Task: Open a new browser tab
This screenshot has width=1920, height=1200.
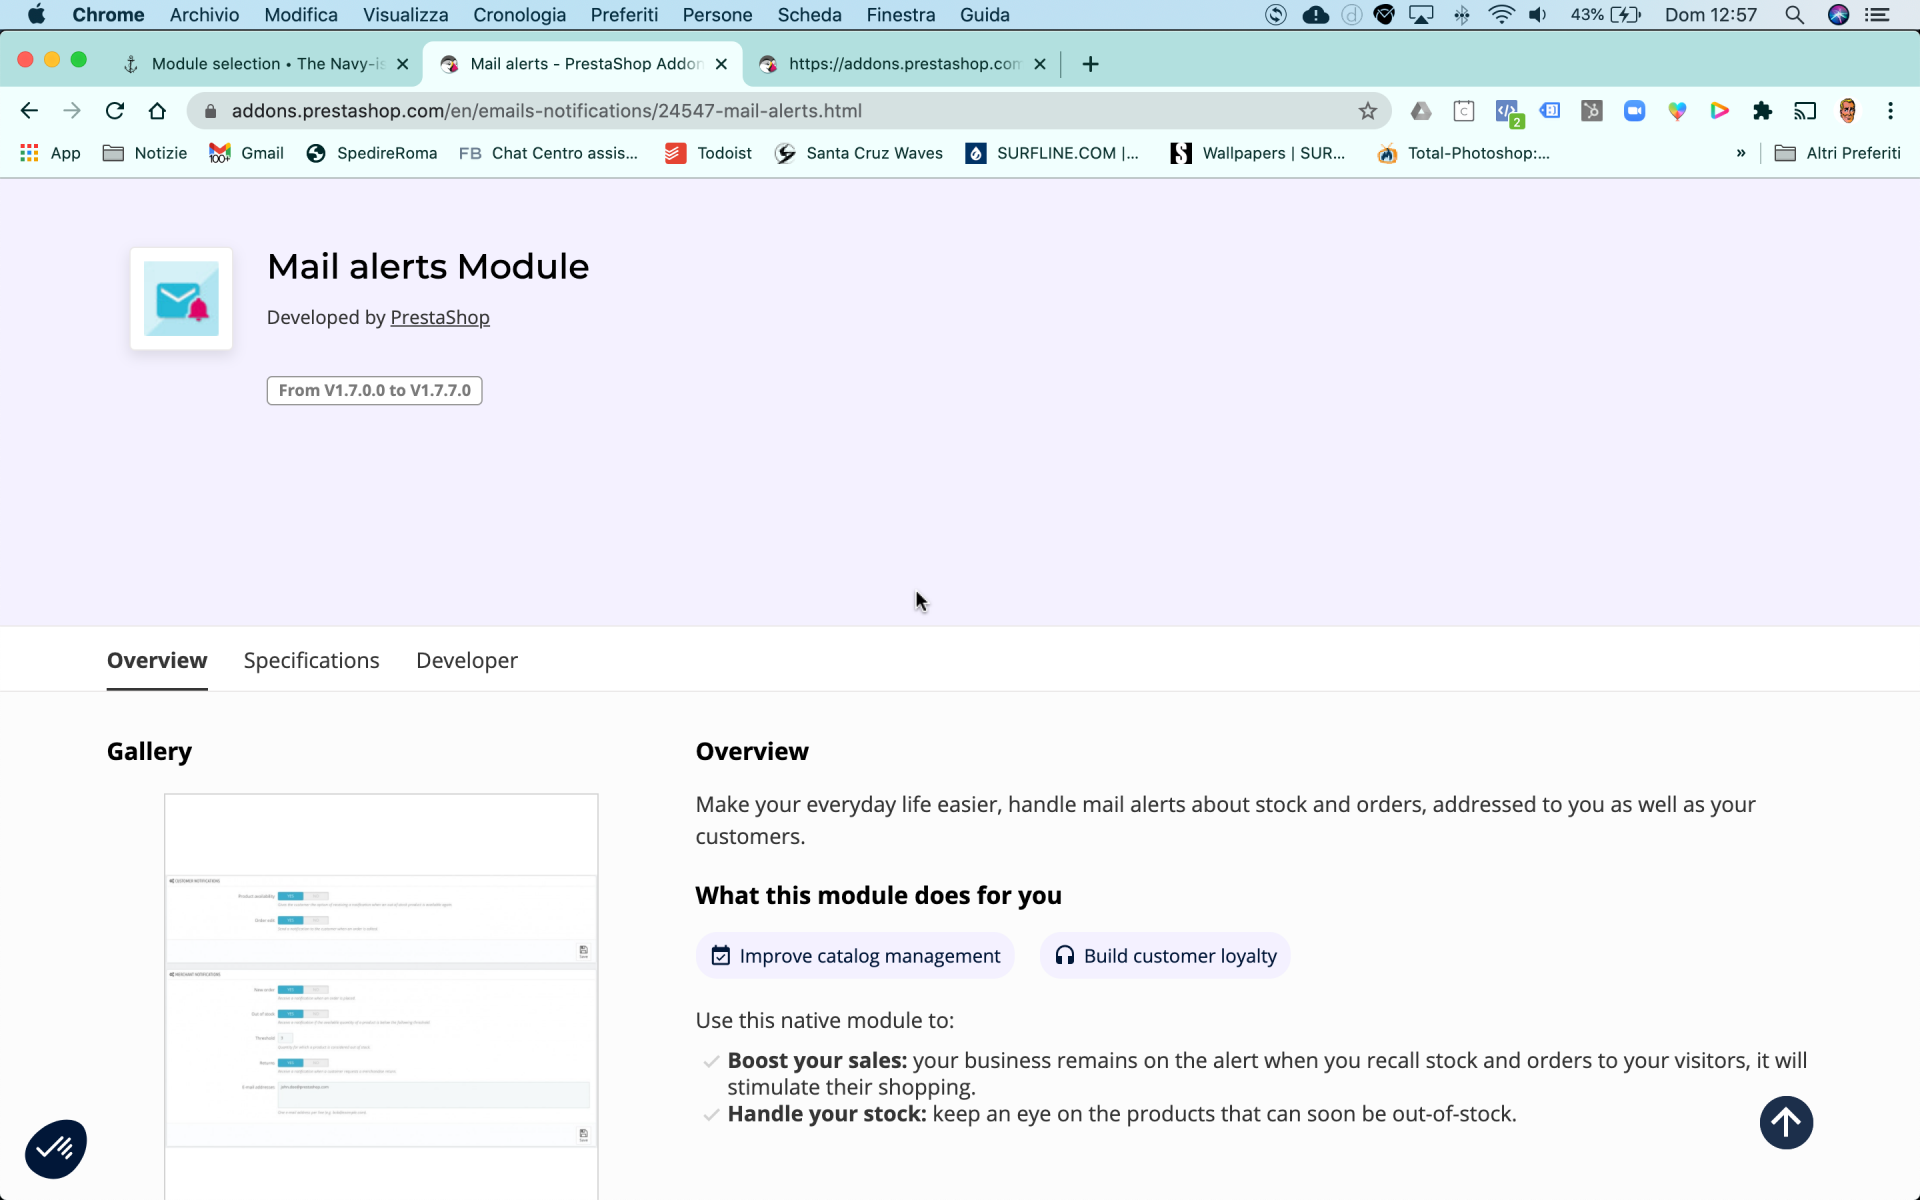Action: (x=1090, y=64)
